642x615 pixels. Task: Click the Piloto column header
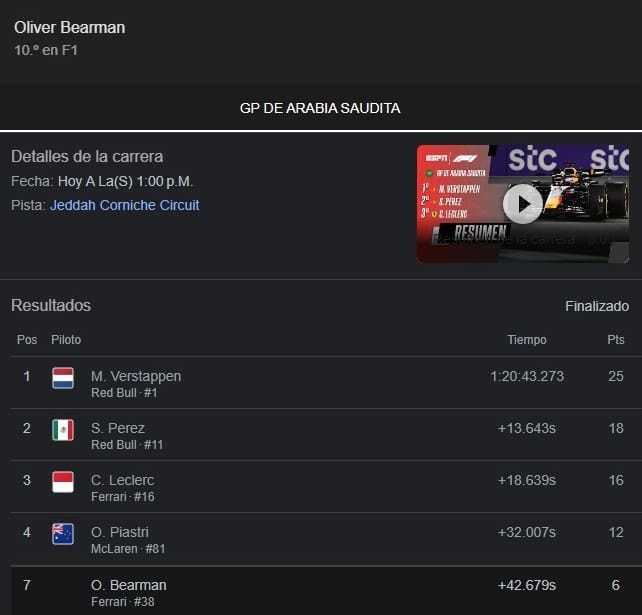[x=66, y=340]
